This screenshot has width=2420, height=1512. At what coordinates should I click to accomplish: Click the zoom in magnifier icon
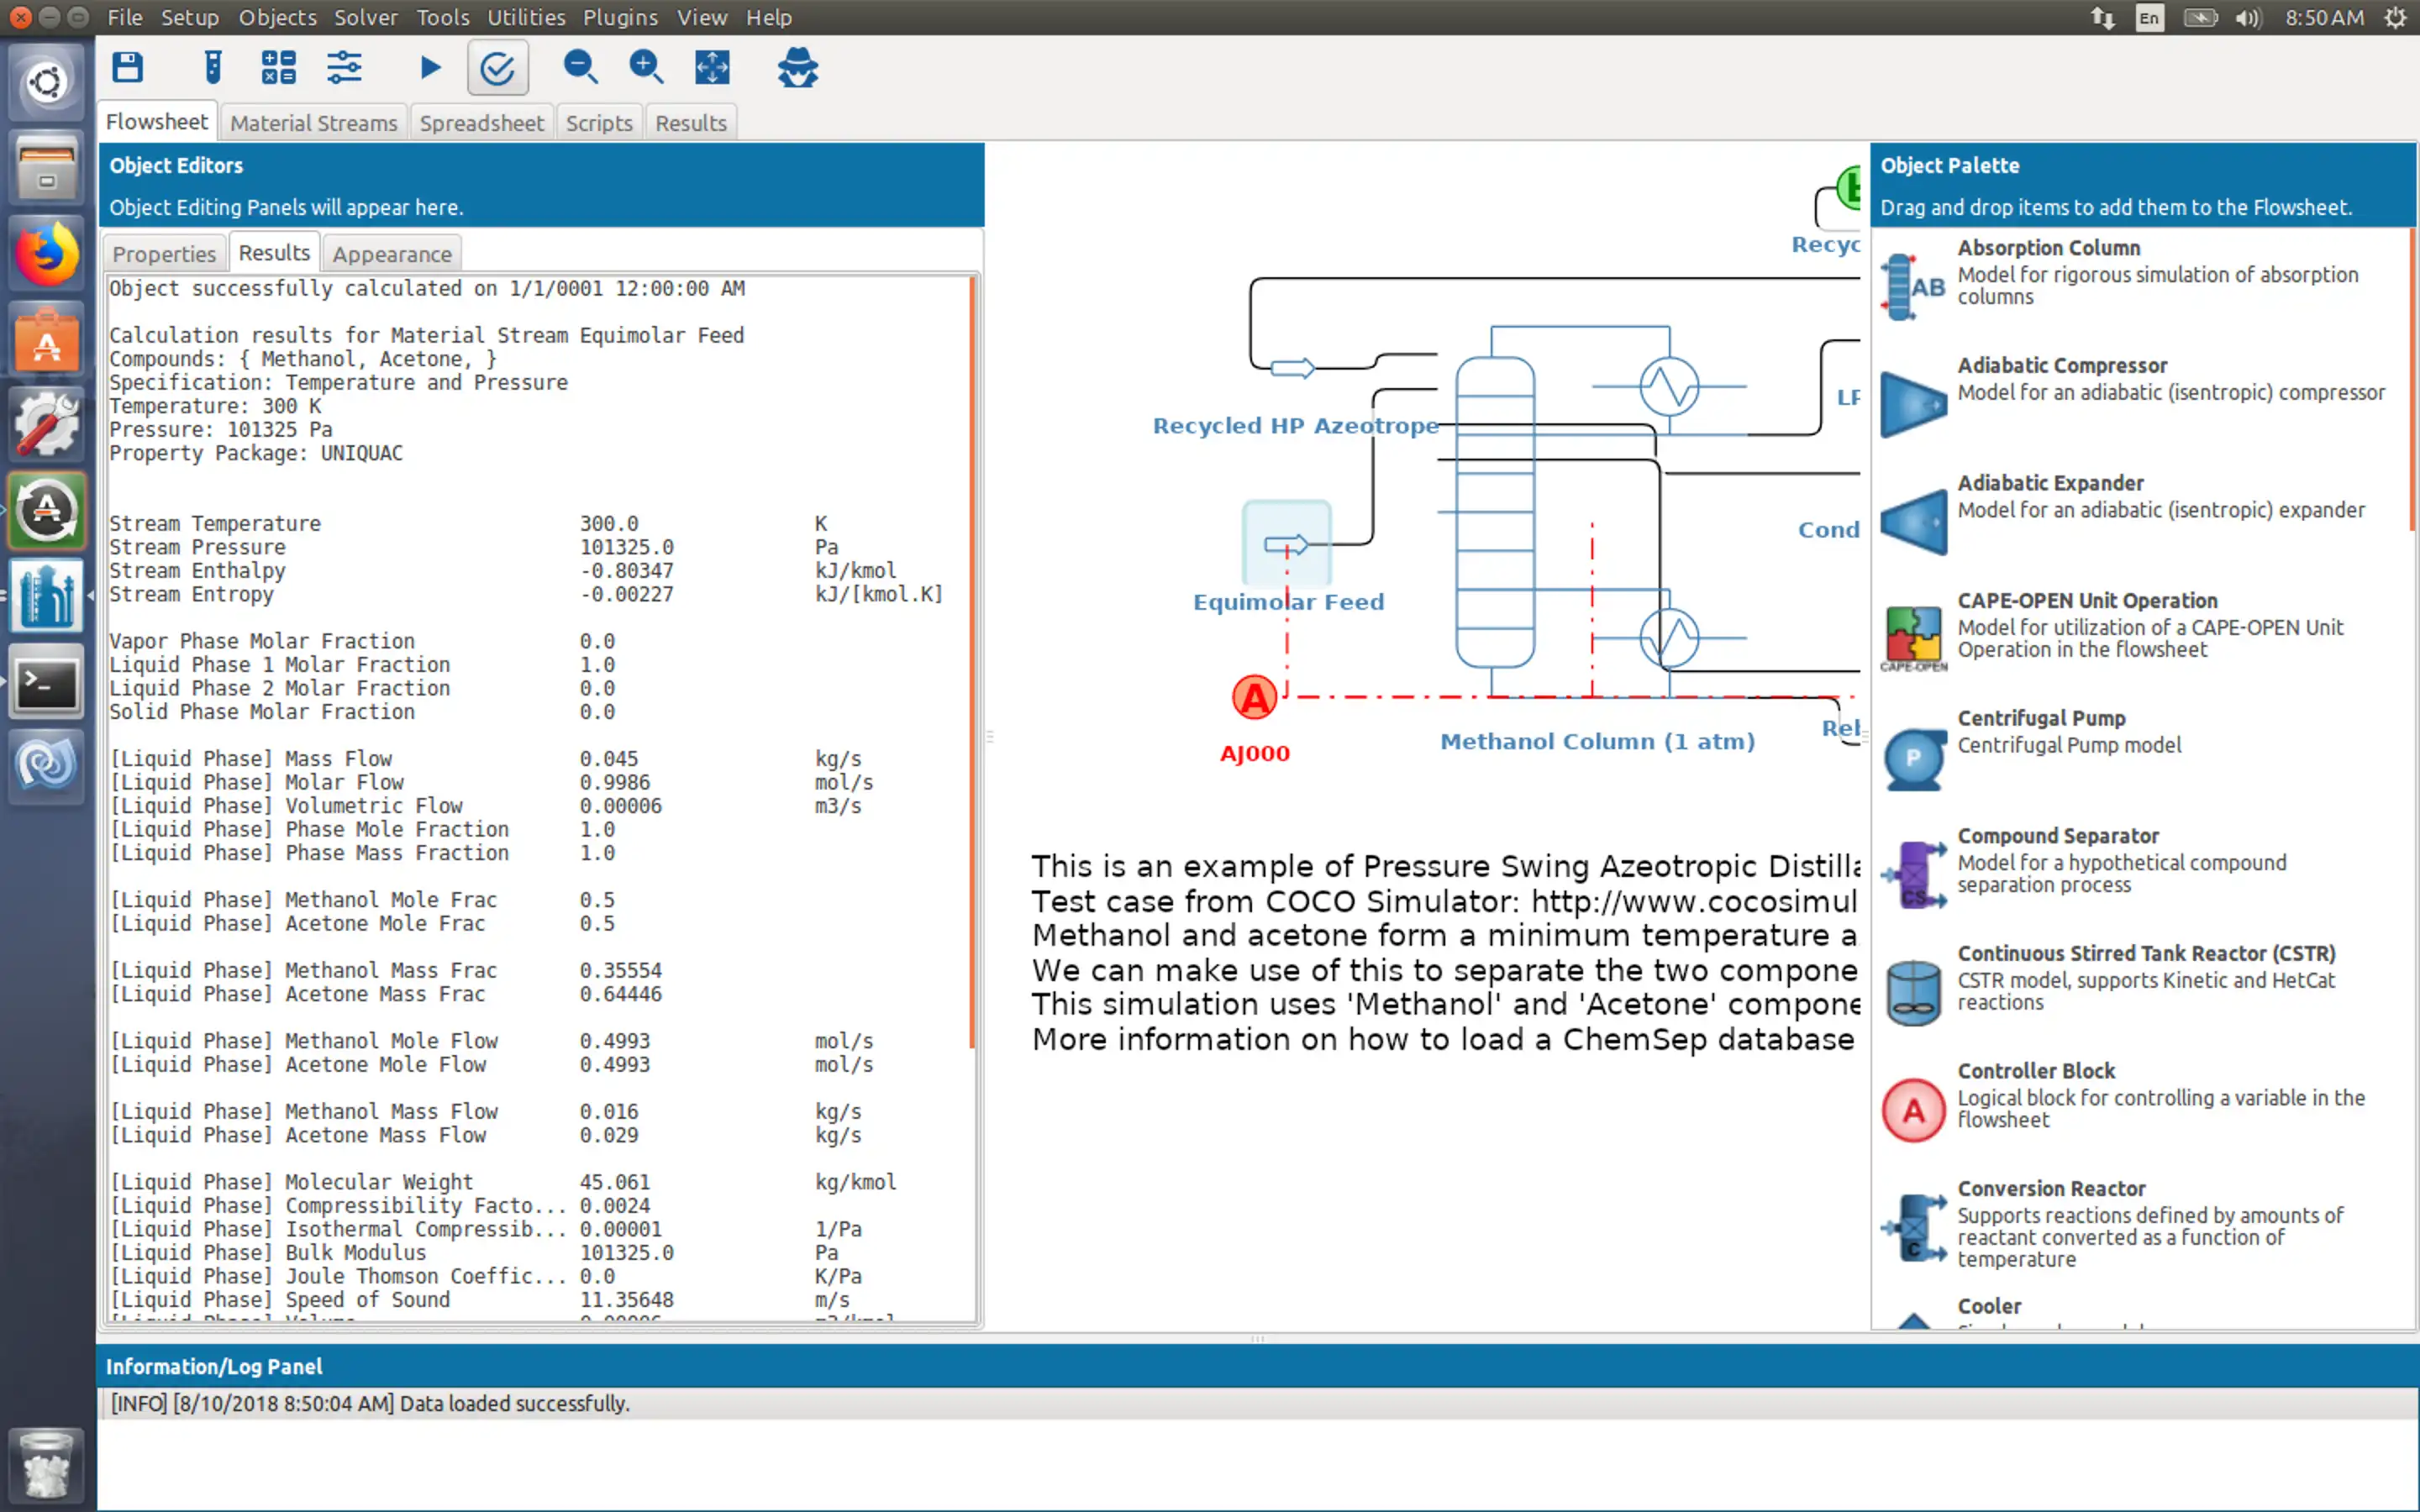[646, 66]
